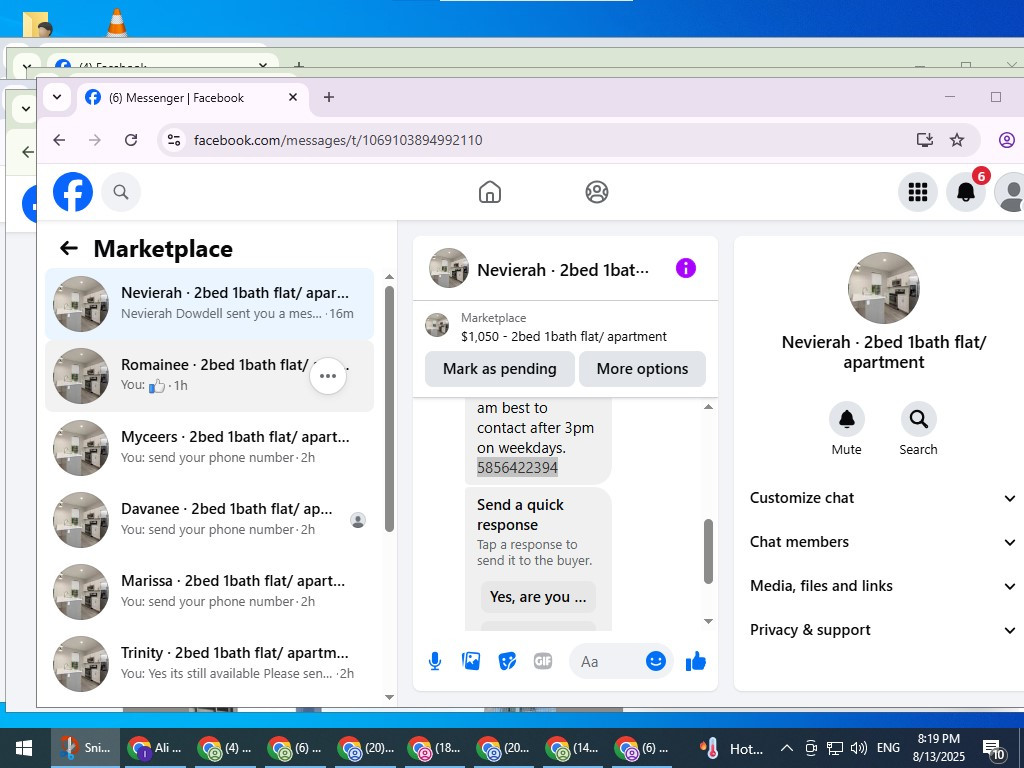This screenshot has height=768, width=1024.
Task: Go to Facebook Home icon
Action: point(490,192)
